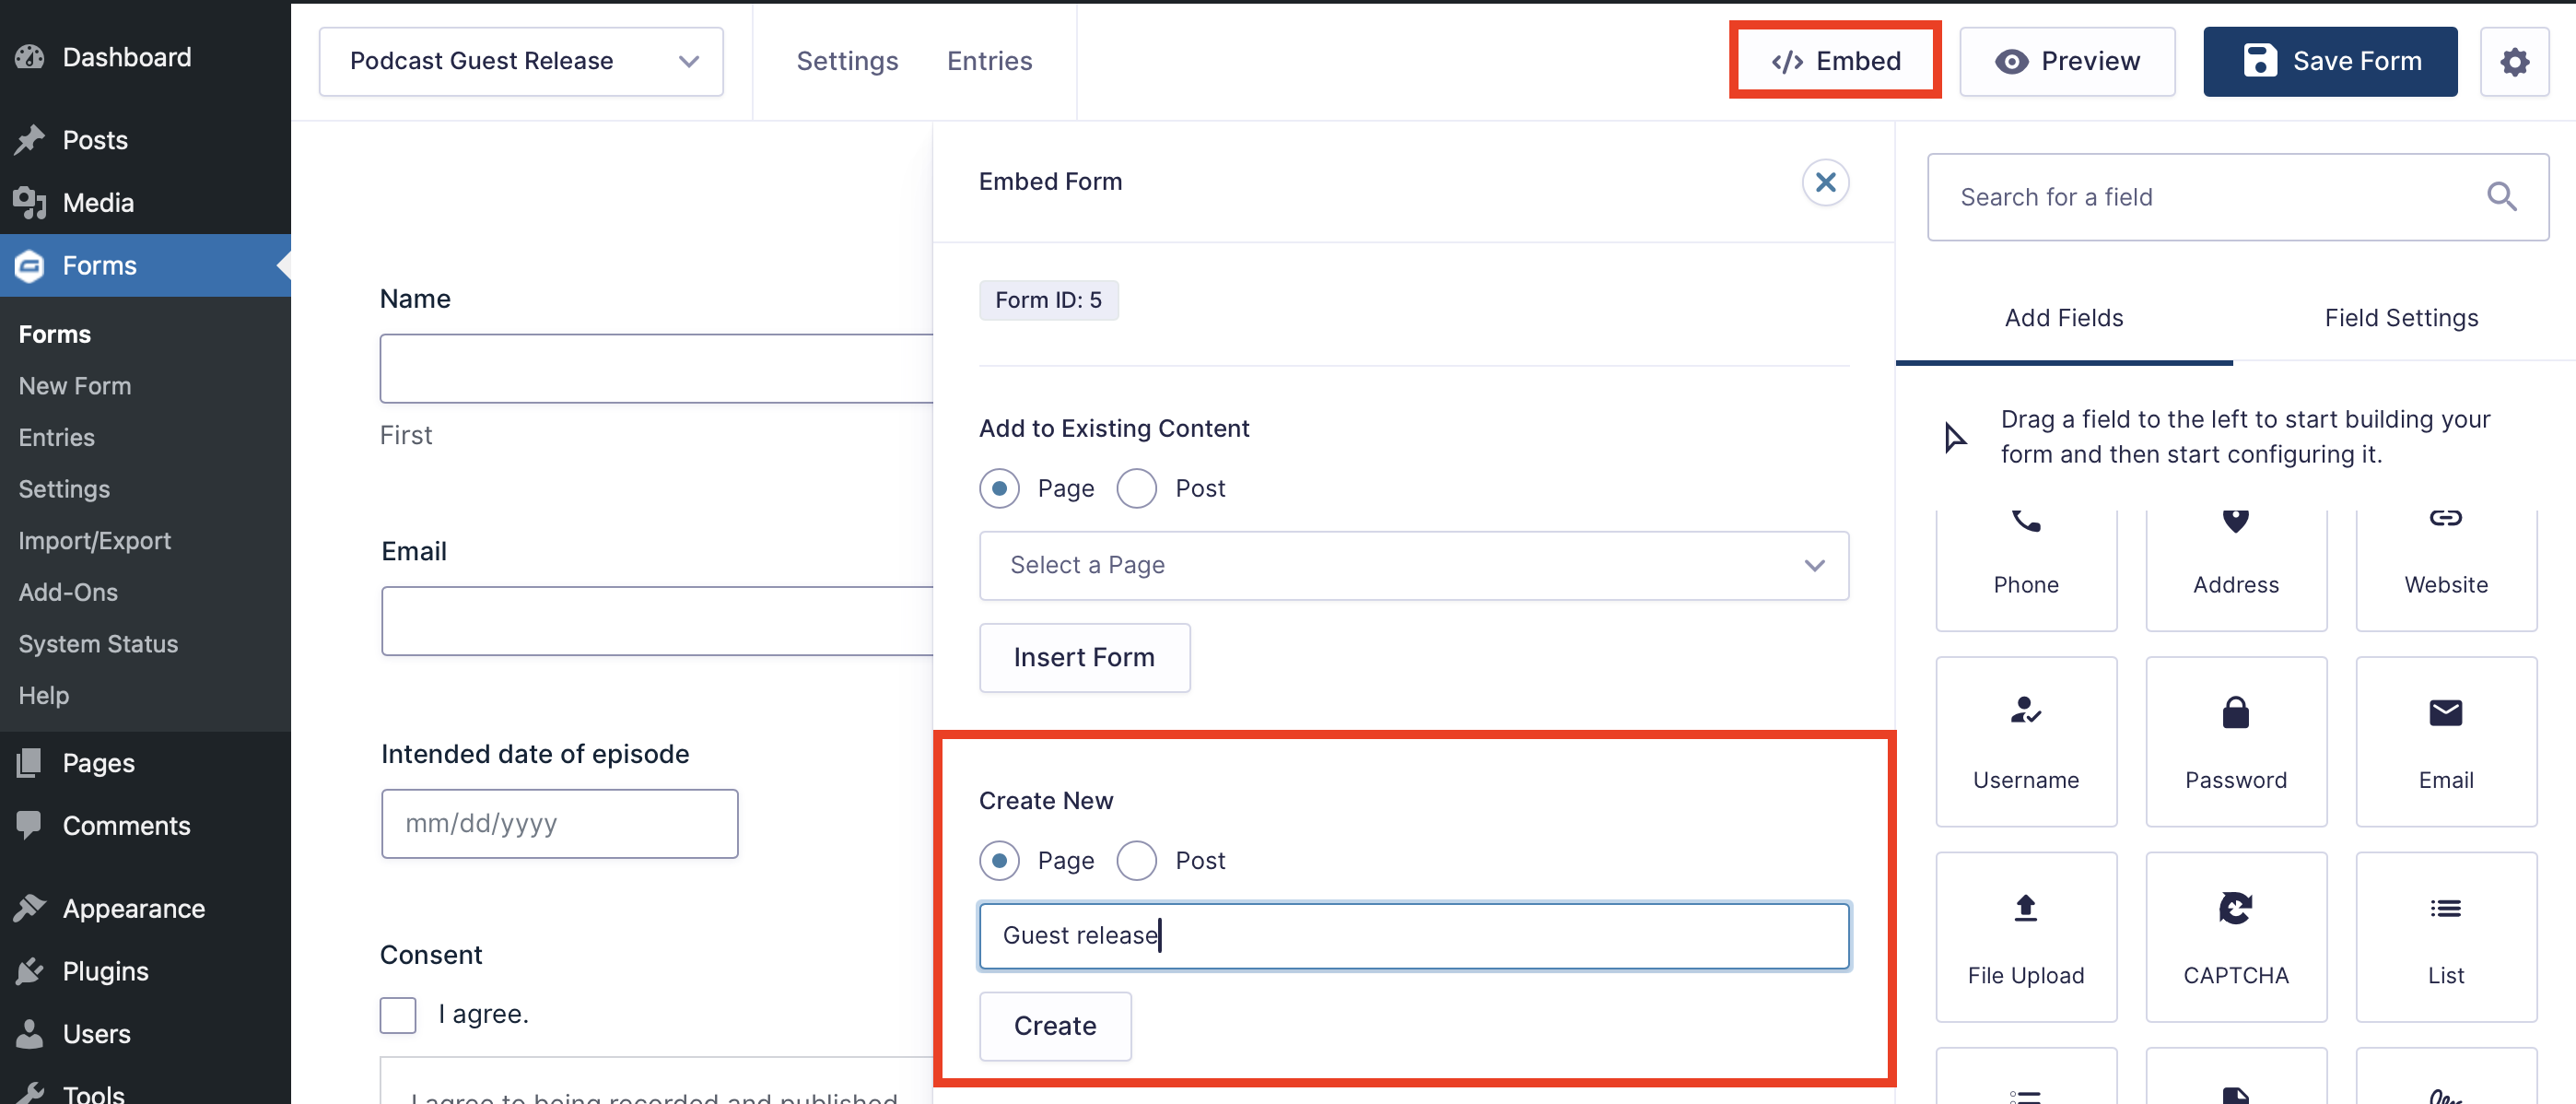This screenshot has height=1104, width=2576.
Task: Add the CAPTCHA field
Action: (2236, 937)
